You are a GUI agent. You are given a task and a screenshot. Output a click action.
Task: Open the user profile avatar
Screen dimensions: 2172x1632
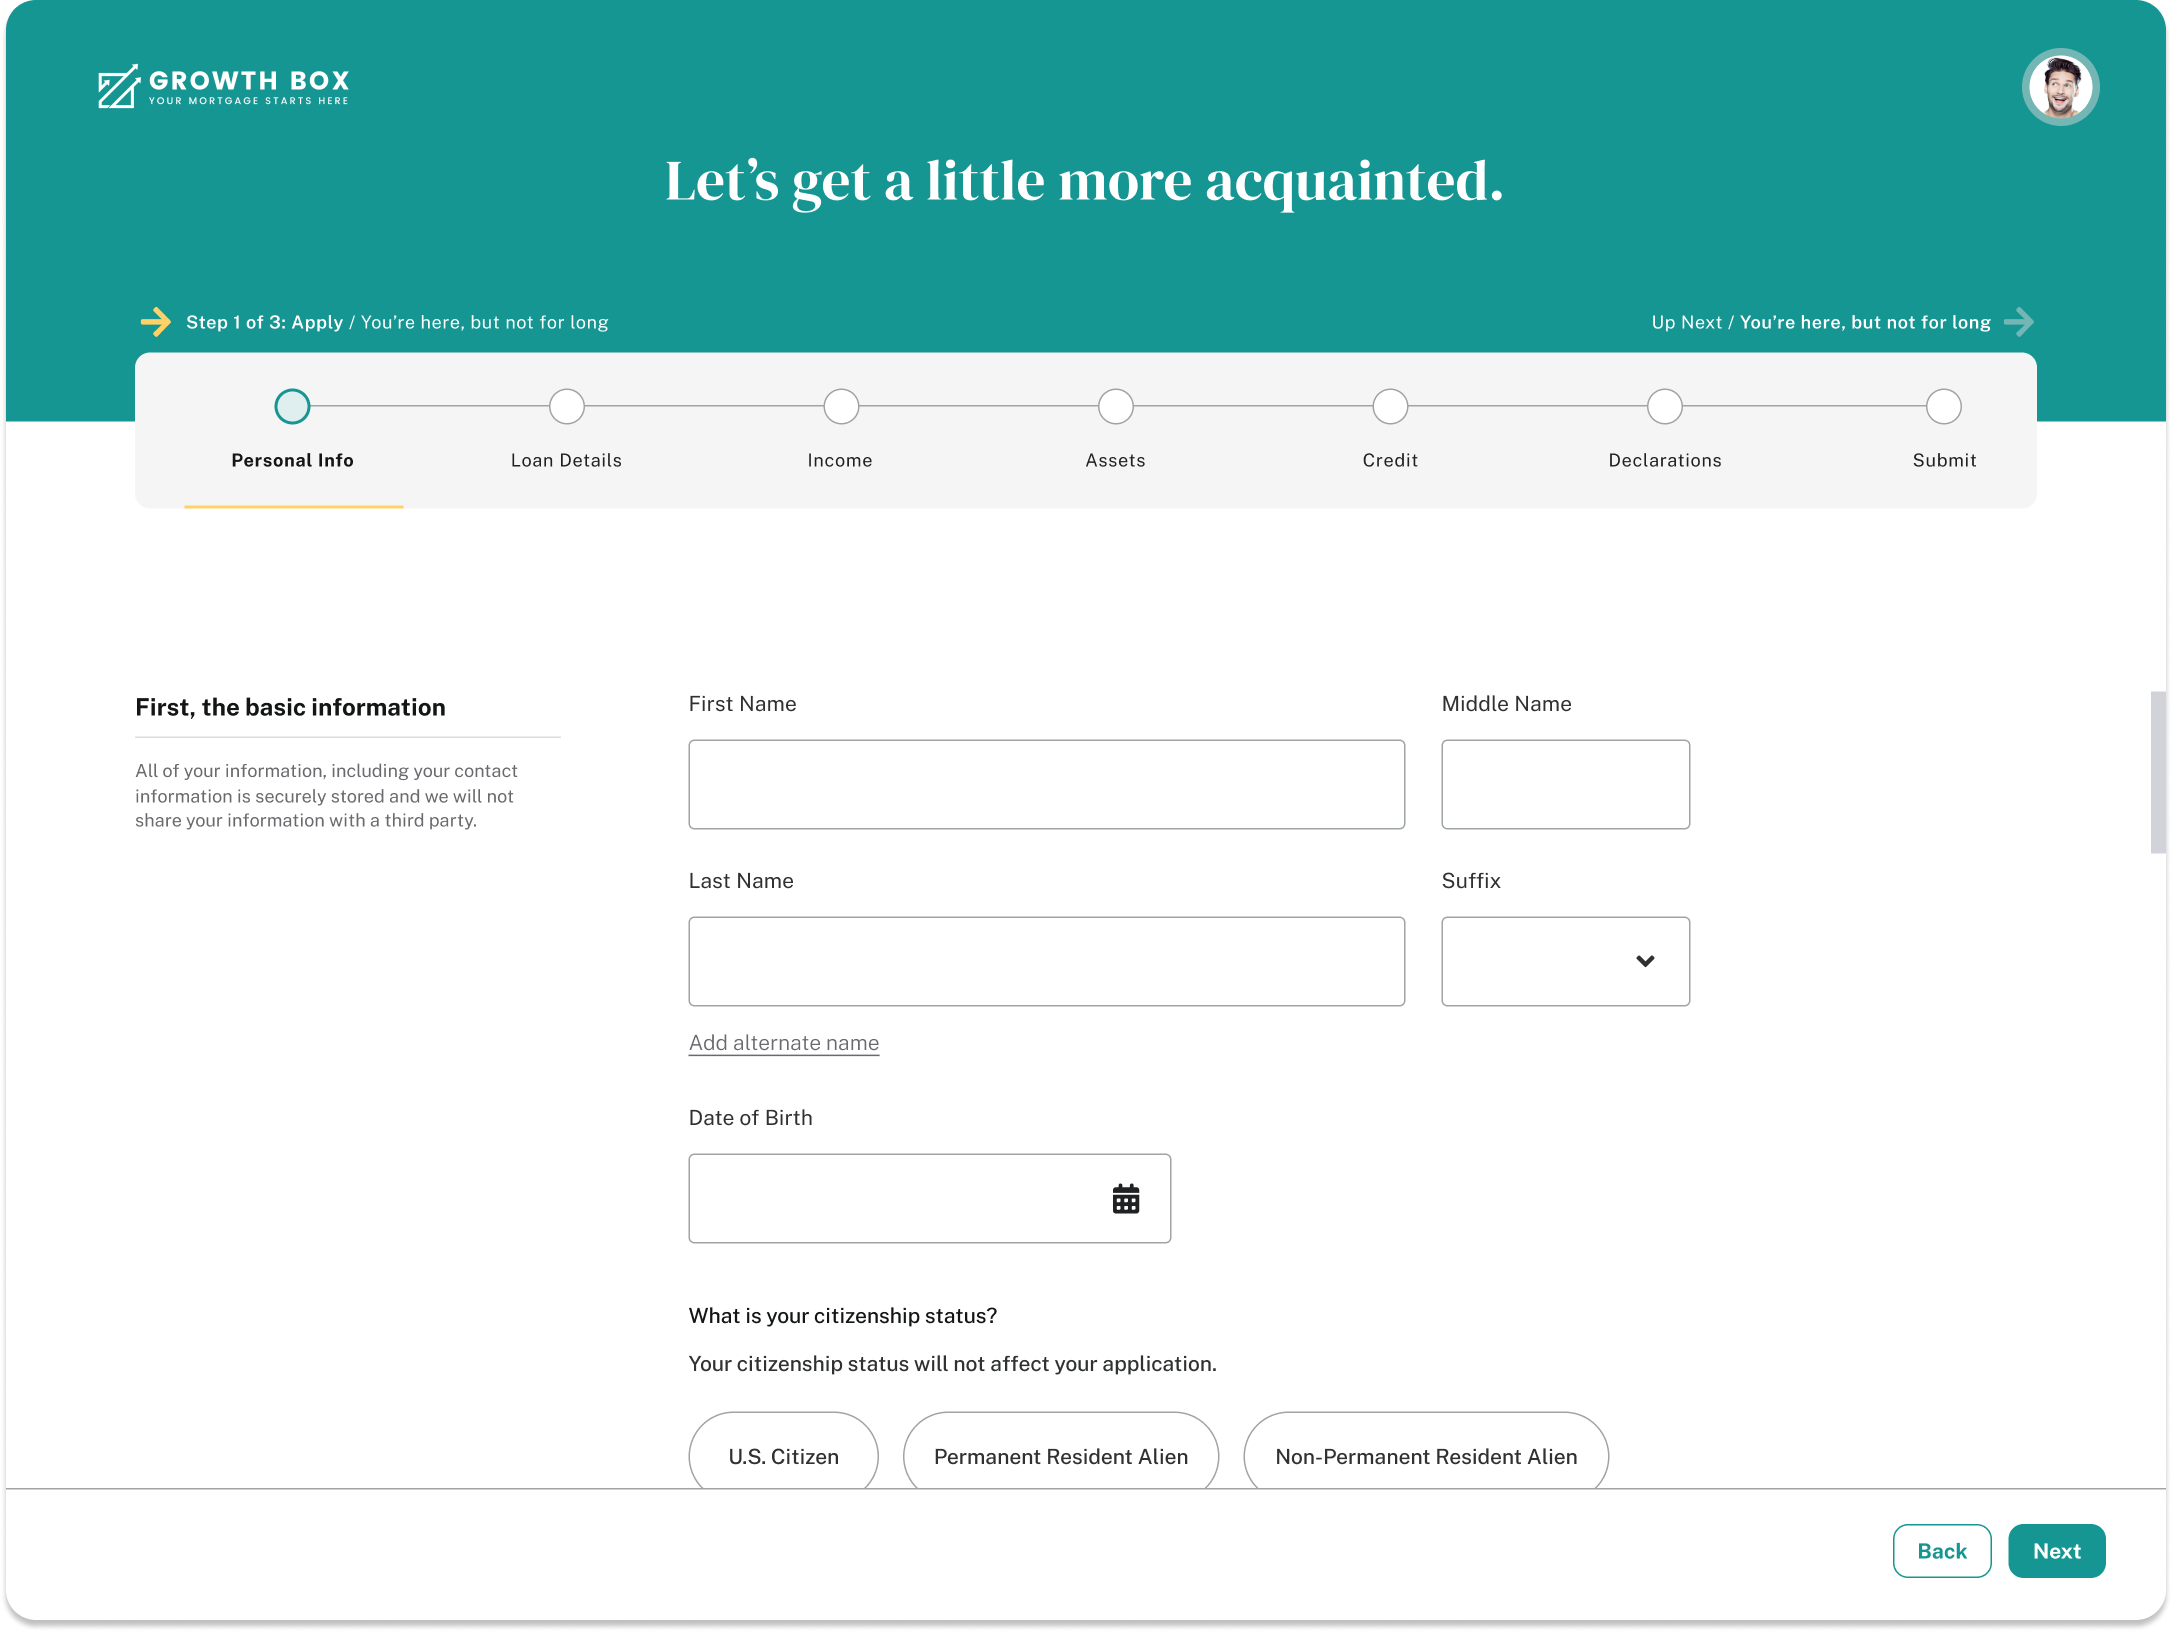(2059, 87)
